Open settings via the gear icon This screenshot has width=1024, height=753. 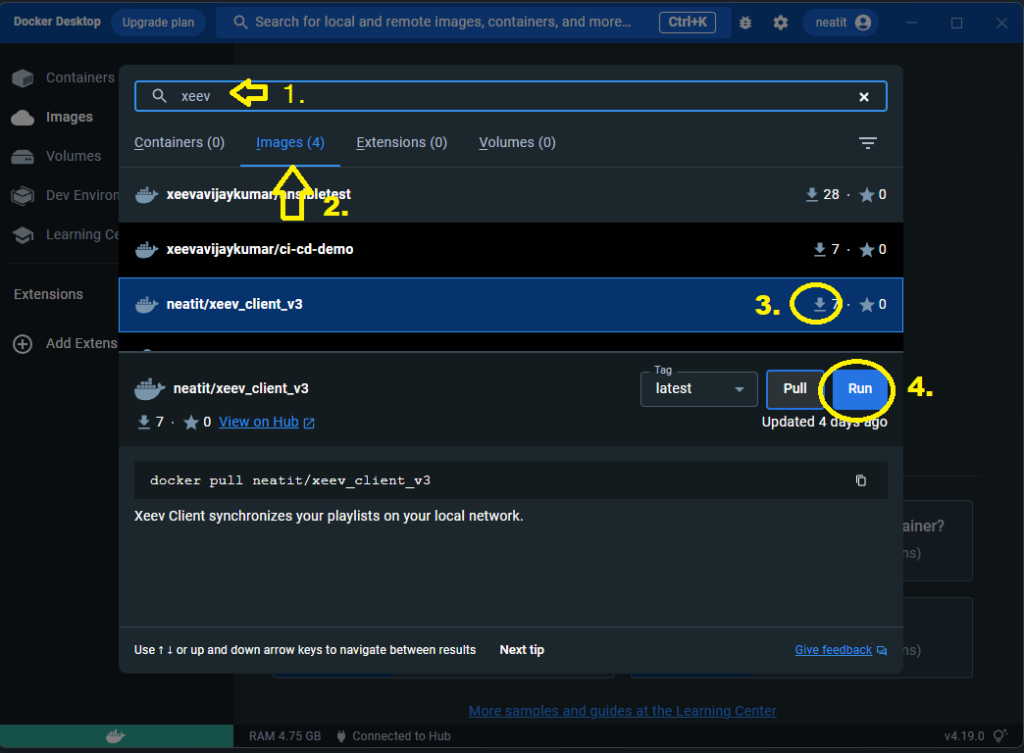click(x=781, y=22)
